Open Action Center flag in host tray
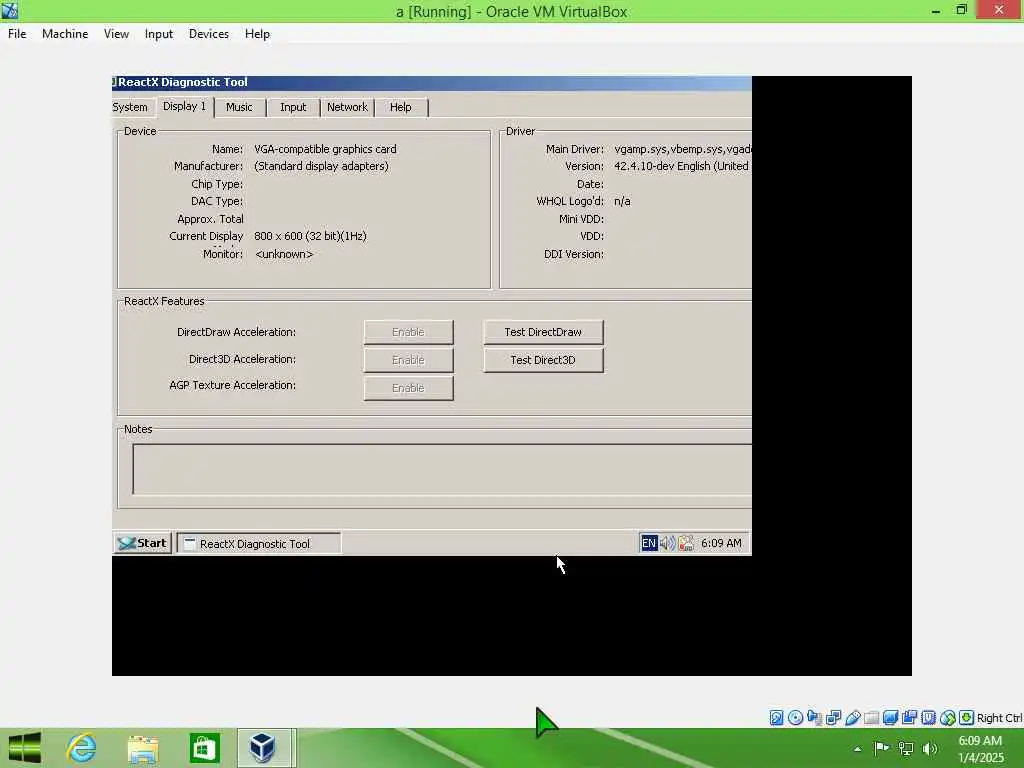1024x768 pixels. pyautogui.click(x=881, y=748)
